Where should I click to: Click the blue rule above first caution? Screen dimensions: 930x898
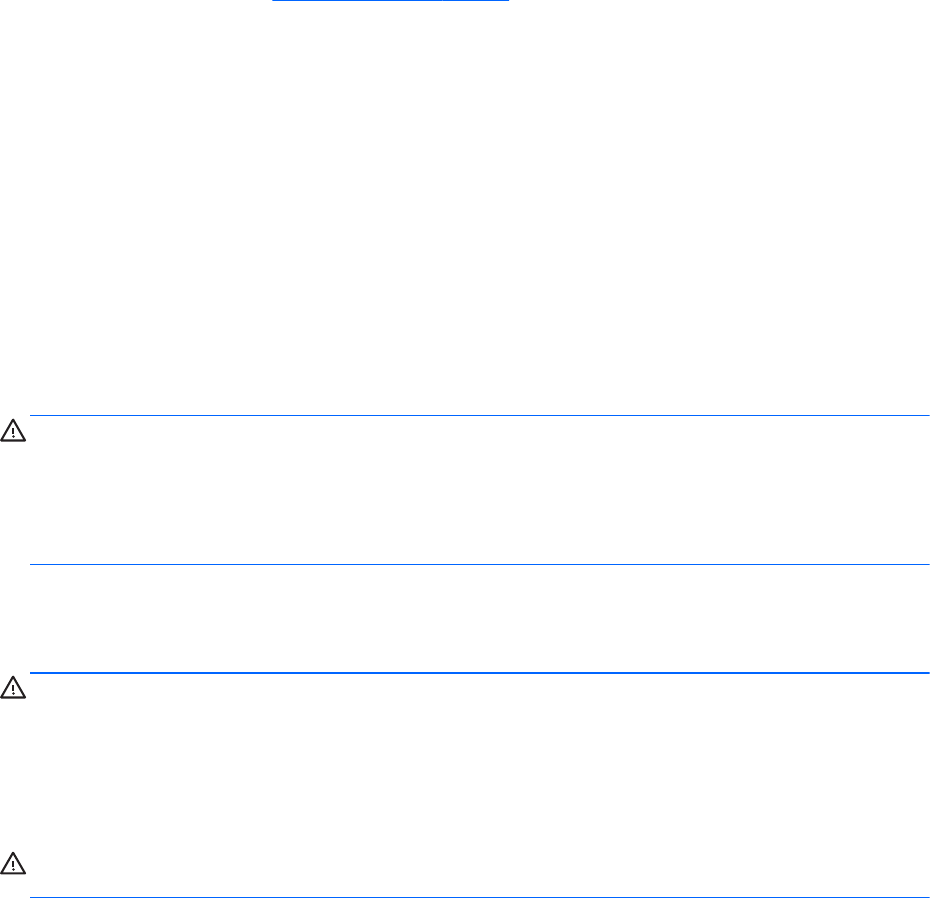click(x=479, y=415)
